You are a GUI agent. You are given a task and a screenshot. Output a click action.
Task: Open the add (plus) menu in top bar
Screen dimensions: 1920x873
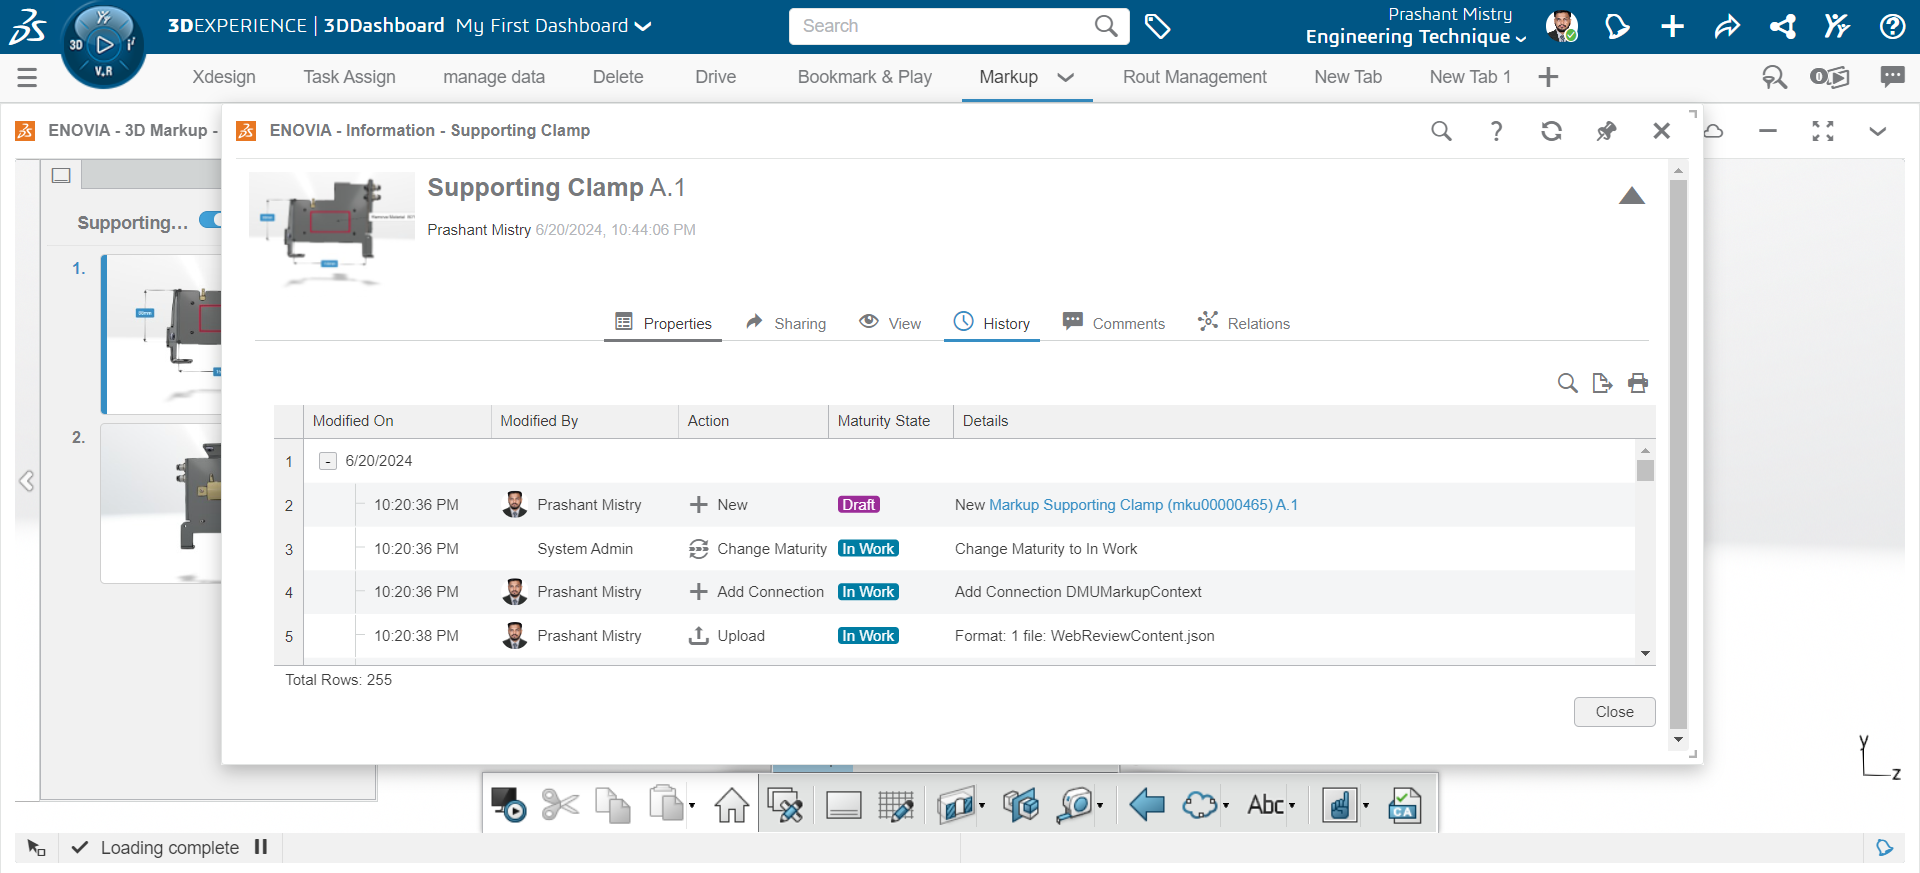(x=1672, y=27)
